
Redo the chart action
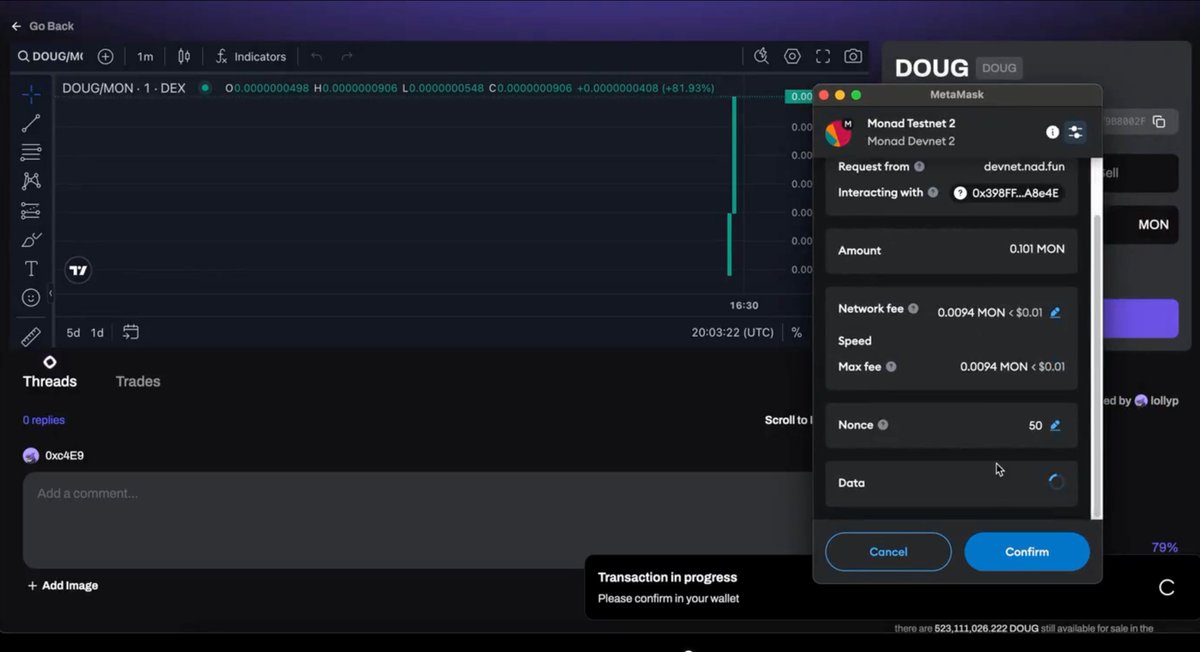tap(347, 57)
